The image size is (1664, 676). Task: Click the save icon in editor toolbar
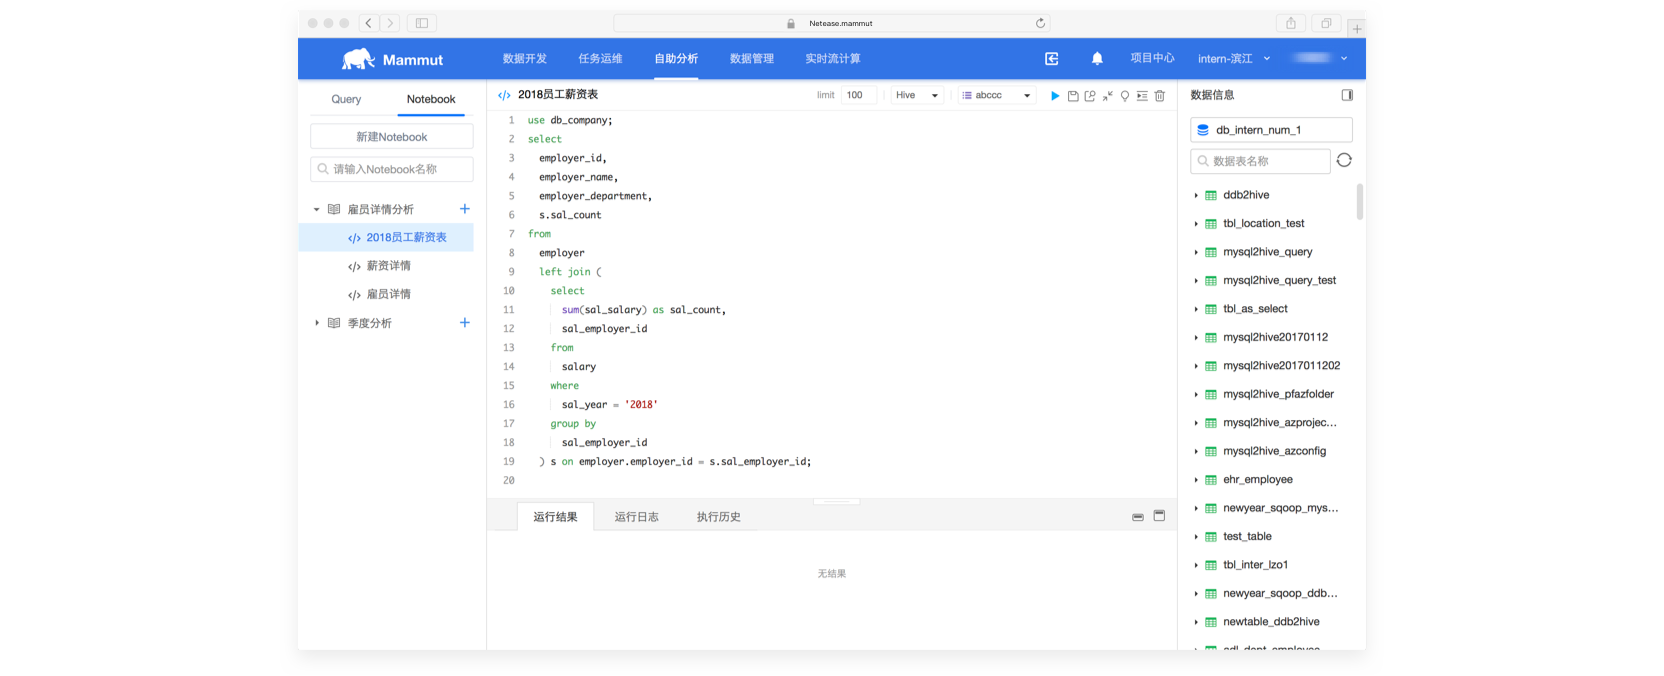pos(1073,96)
